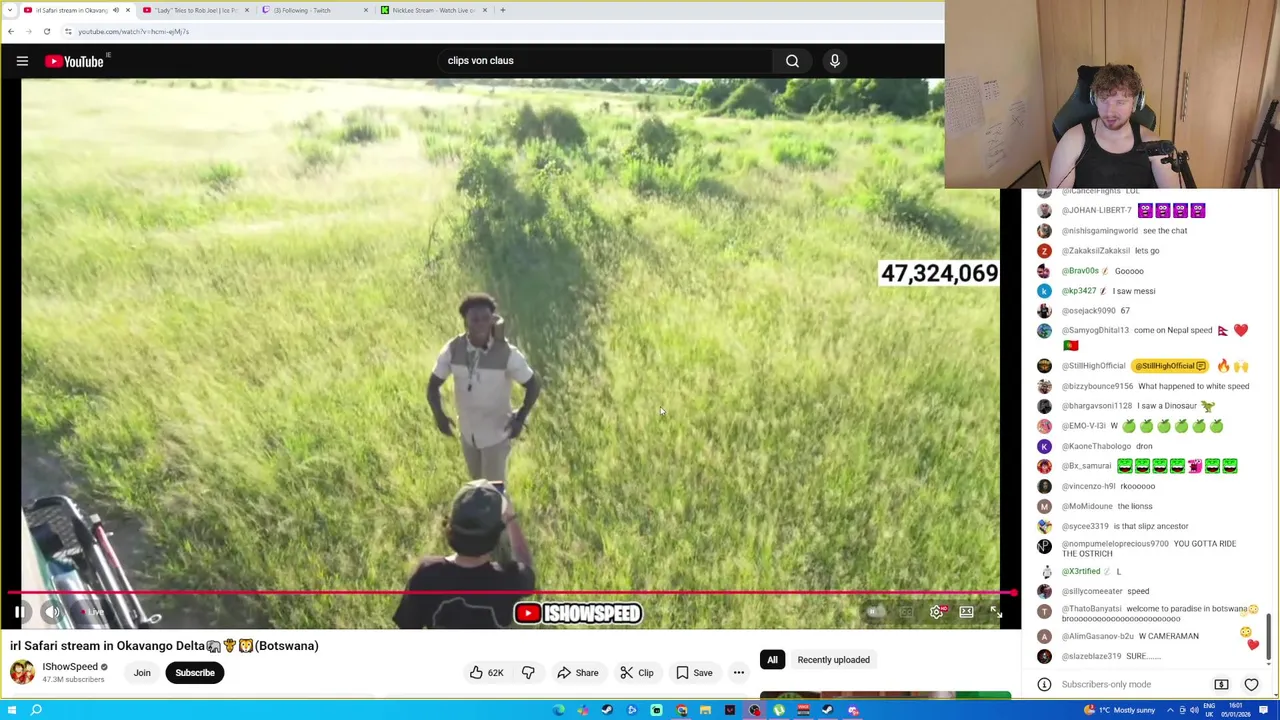Open the tab search dropdown arrow
Screen dimensions: 1280x720
pyautogui.click(x=10, y=10)
